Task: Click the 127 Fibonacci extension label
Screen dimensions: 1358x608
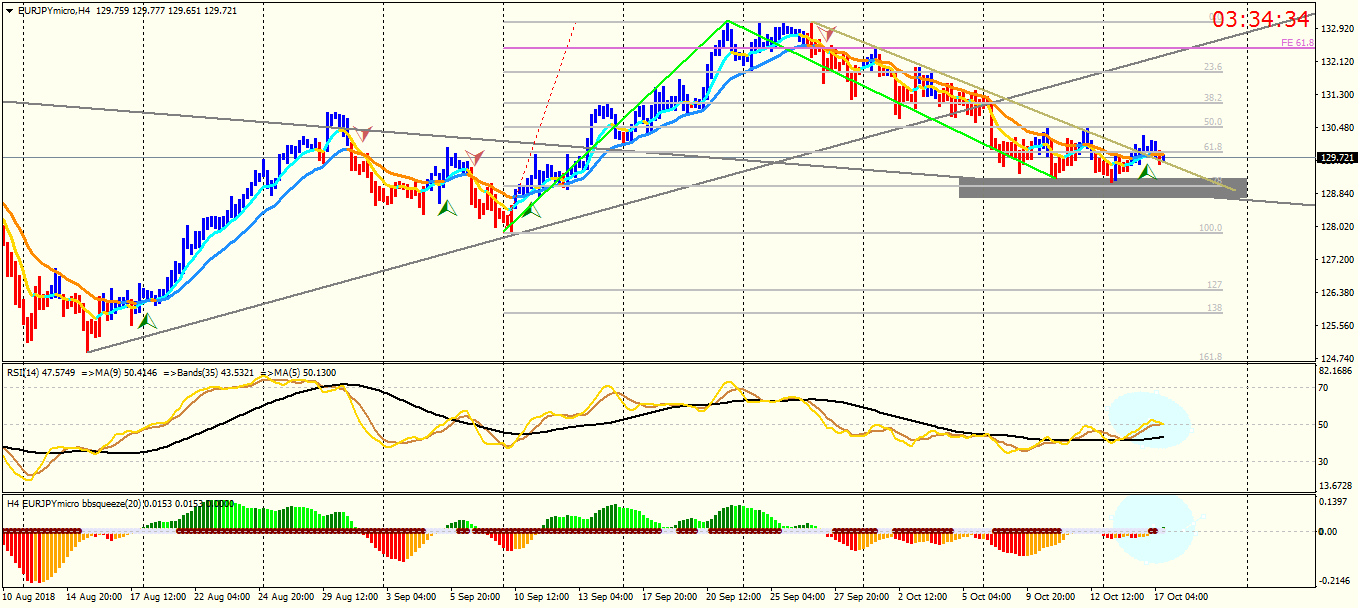Action: (1214, 285)
